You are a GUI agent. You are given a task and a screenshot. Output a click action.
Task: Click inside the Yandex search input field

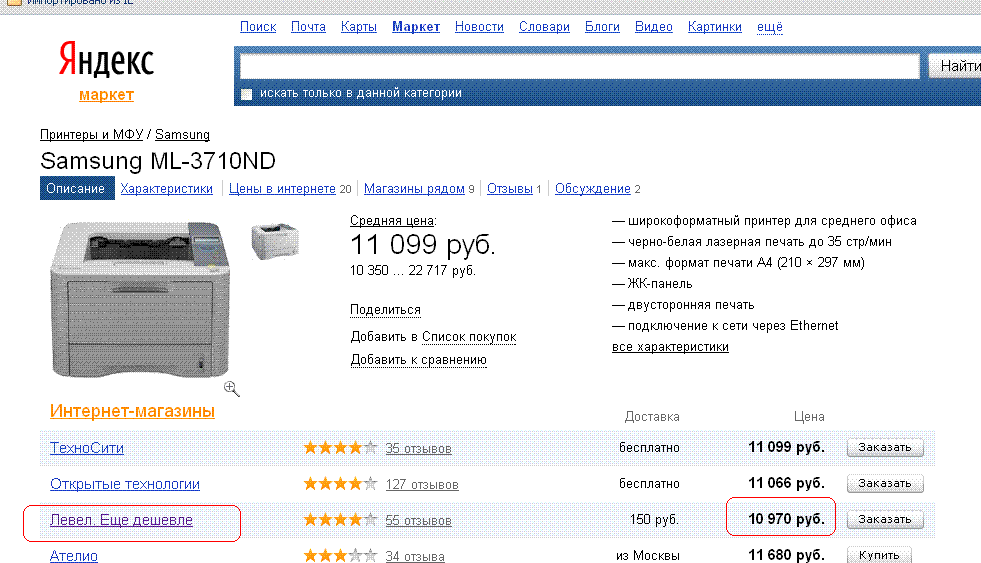click(x=579, y=67)
